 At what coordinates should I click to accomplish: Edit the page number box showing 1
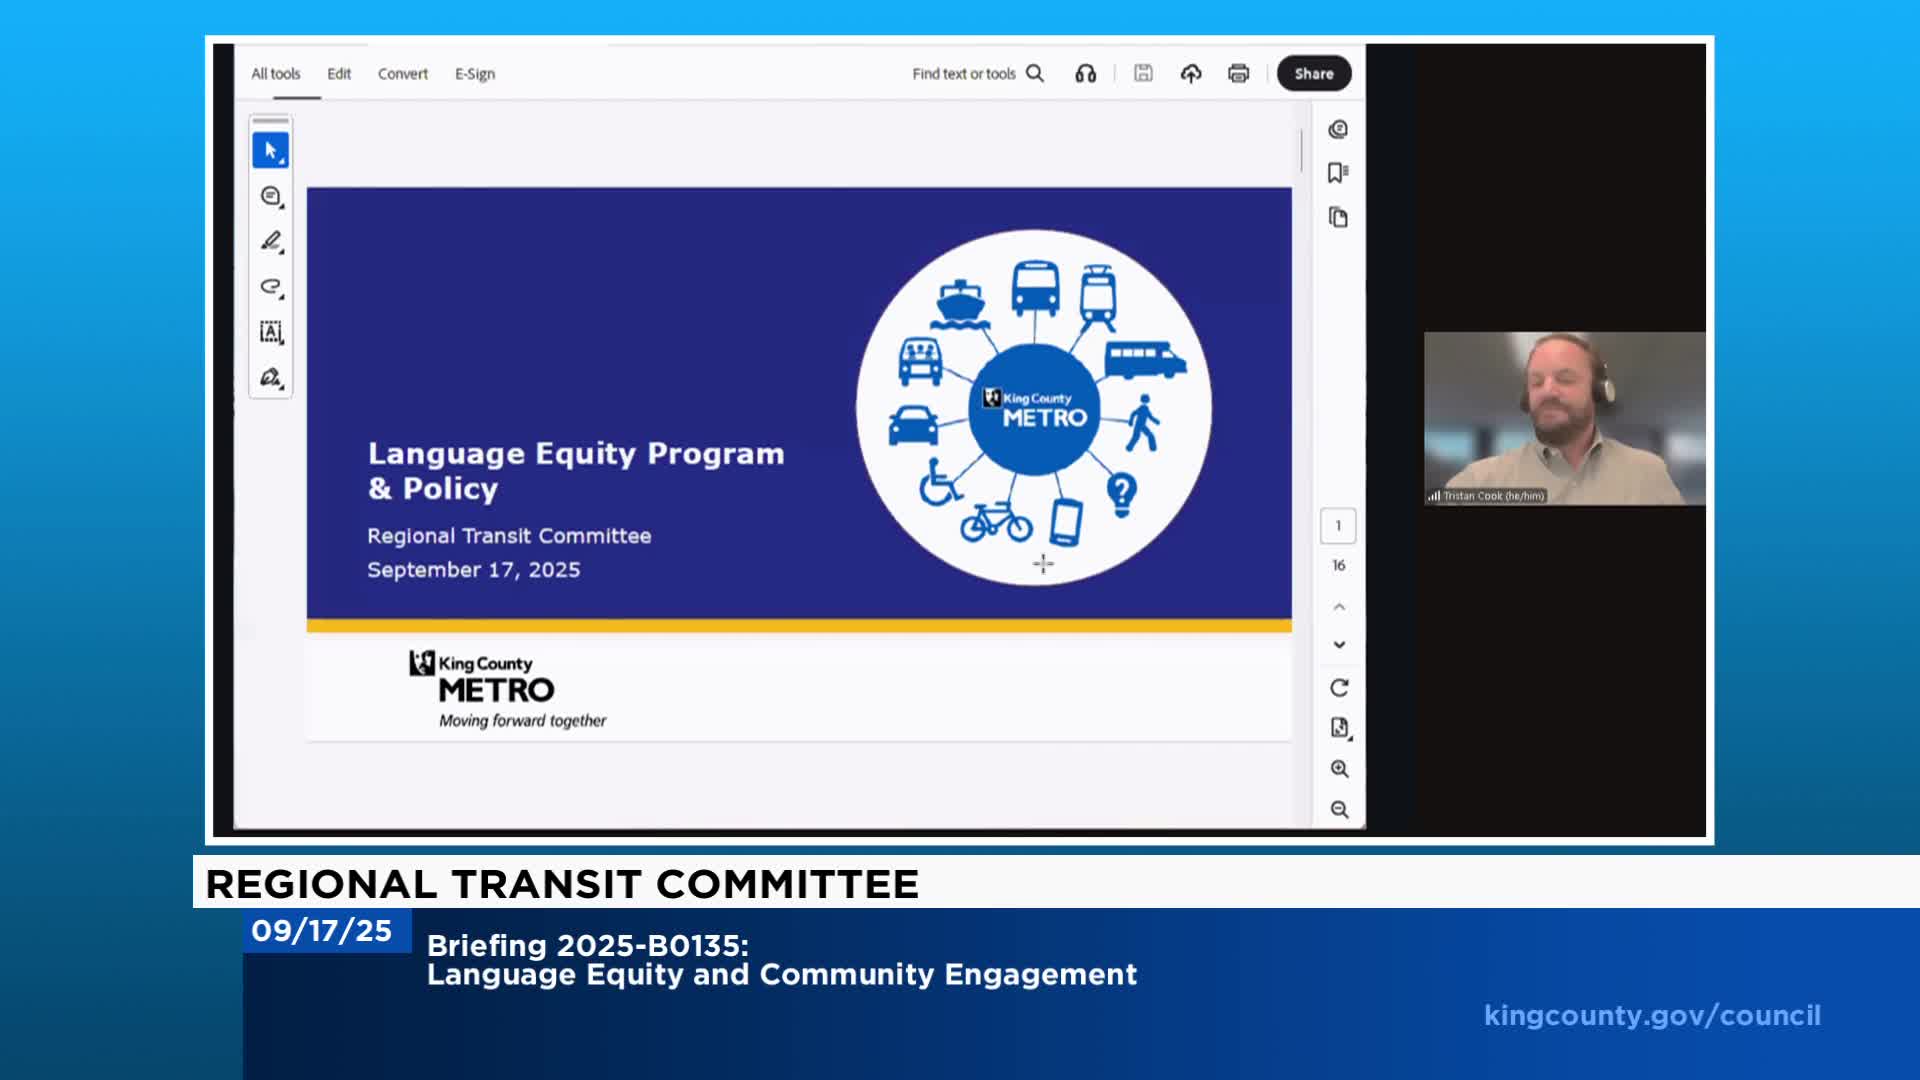point(1337,525)
